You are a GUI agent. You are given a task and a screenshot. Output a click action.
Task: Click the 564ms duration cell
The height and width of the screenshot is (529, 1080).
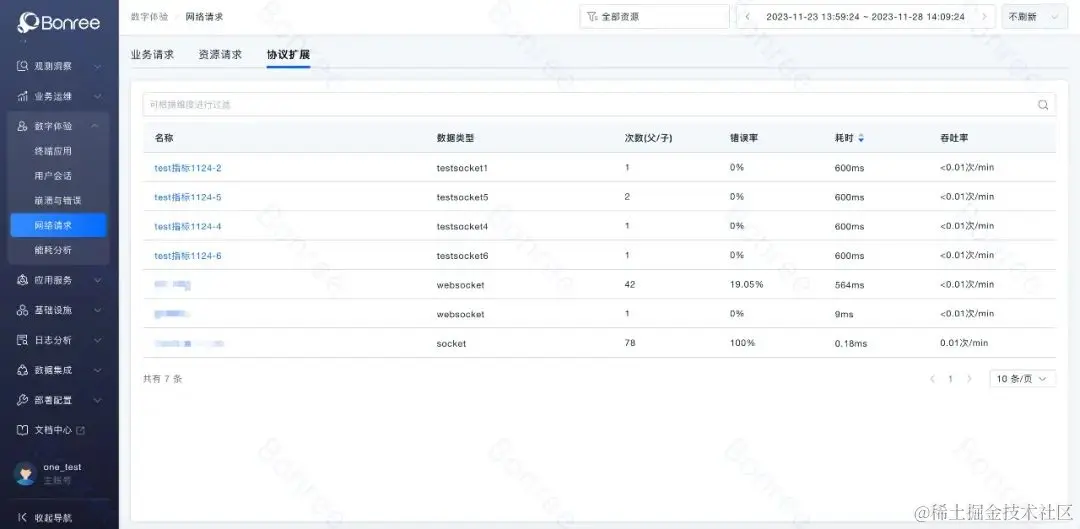(849, 284)
